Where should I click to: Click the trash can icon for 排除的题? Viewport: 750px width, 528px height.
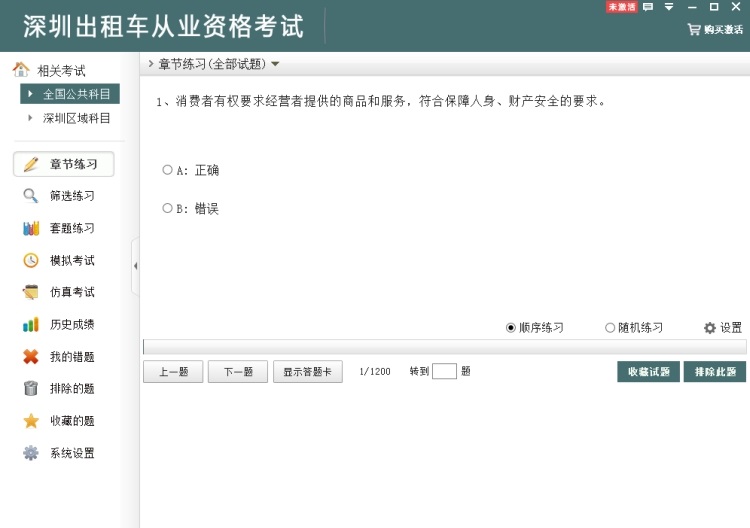(31, 388)
